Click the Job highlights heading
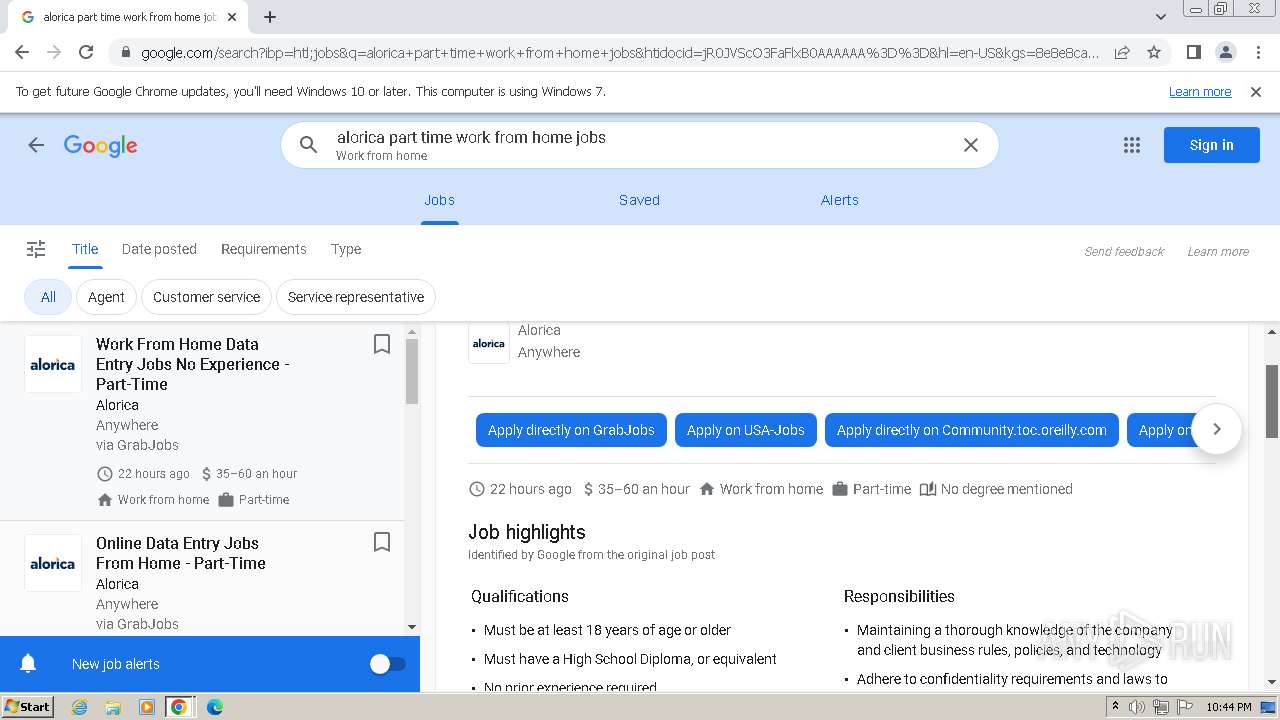The height and width of the screenshot is (720, 1280). (527, 532)
